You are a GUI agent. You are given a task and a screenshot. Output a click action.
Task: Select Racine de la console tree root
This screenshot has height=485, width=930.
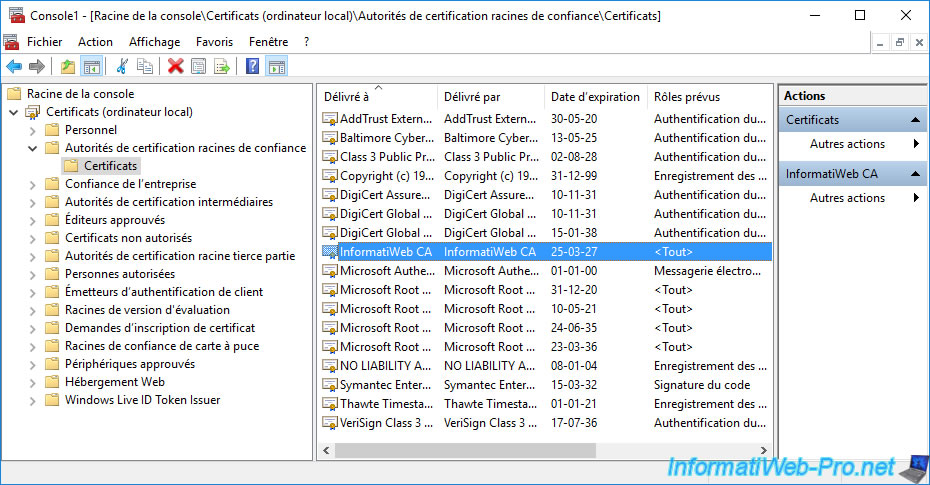pyautogui.click(x=80, y=94)
